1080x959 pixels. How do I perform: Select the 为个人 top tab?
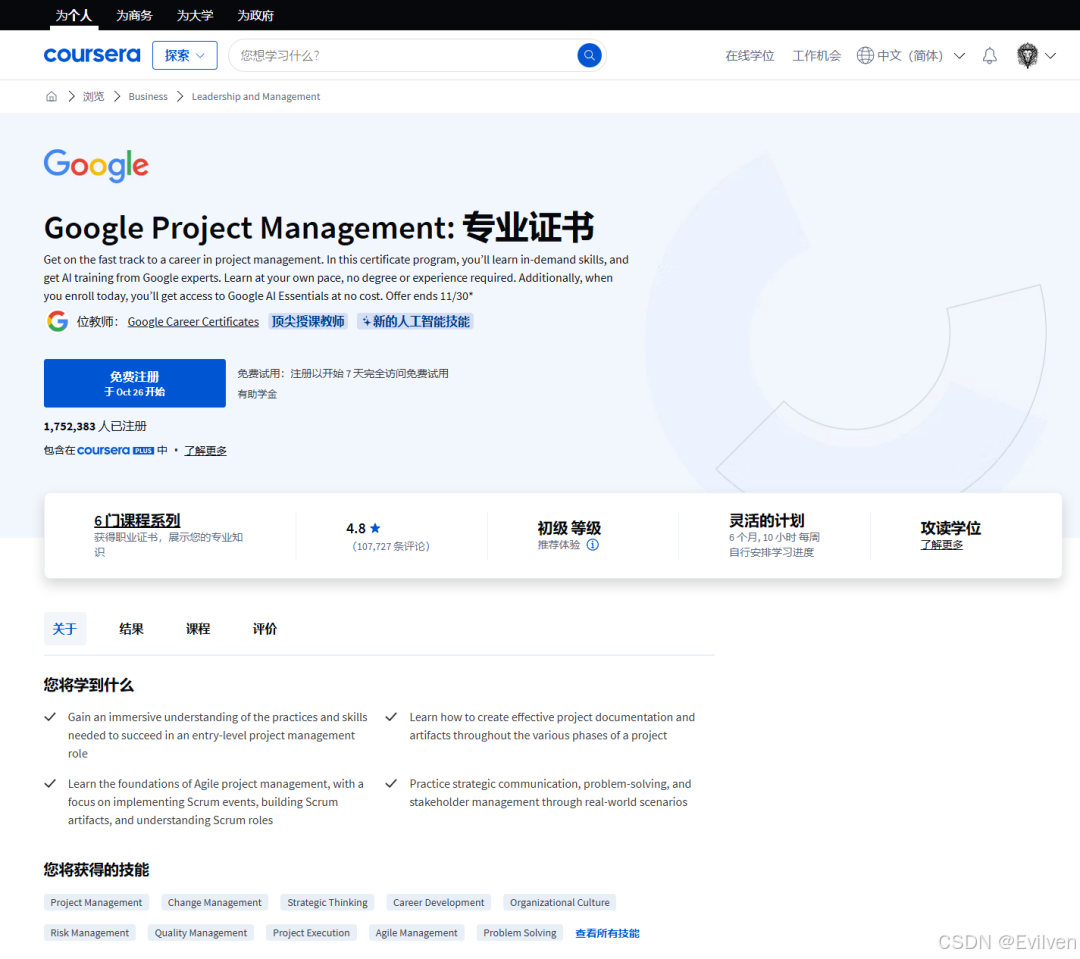click(x=74, y=15)
